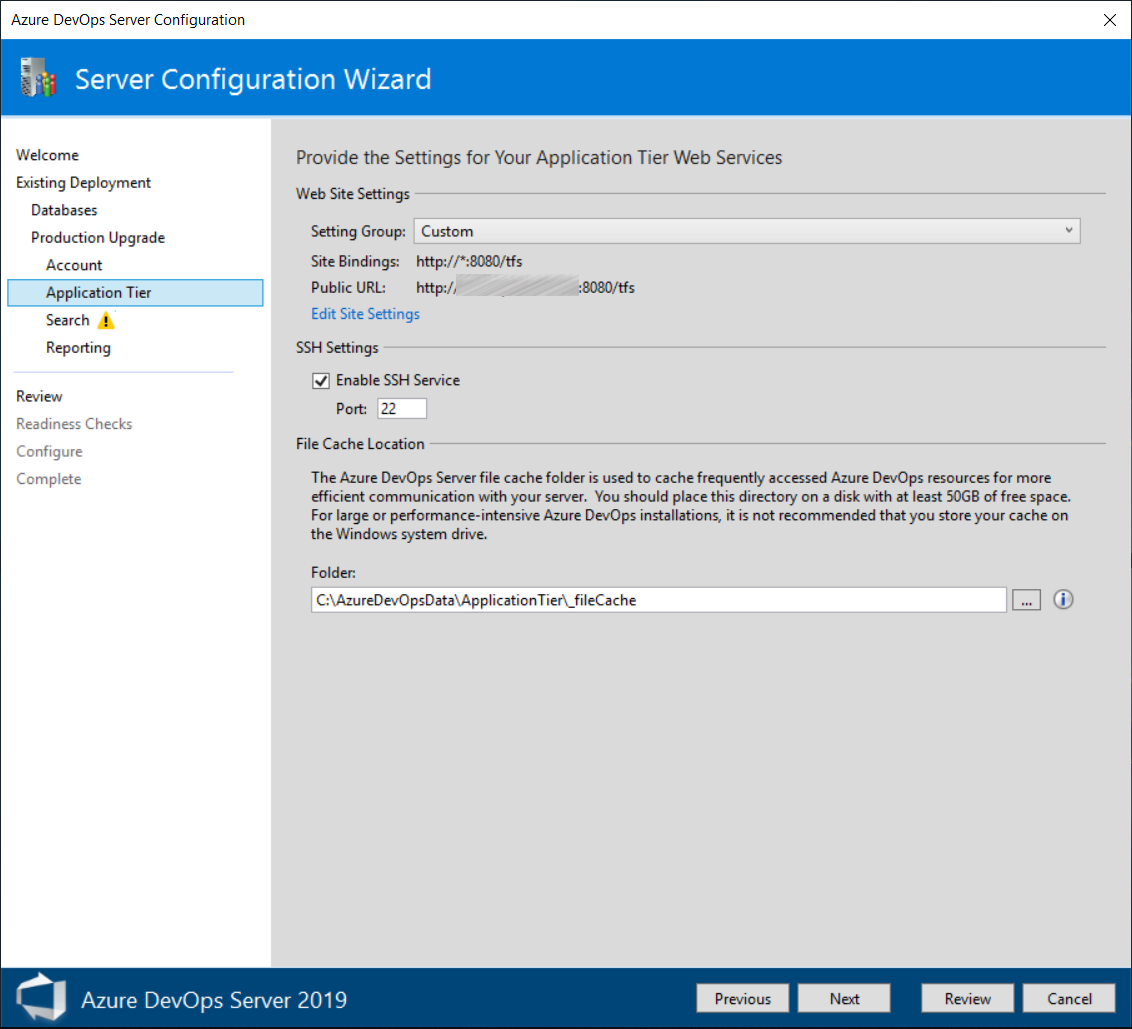Navigate to the Account page
This screenshot has height=1029, width=1132.
[74, 265]
